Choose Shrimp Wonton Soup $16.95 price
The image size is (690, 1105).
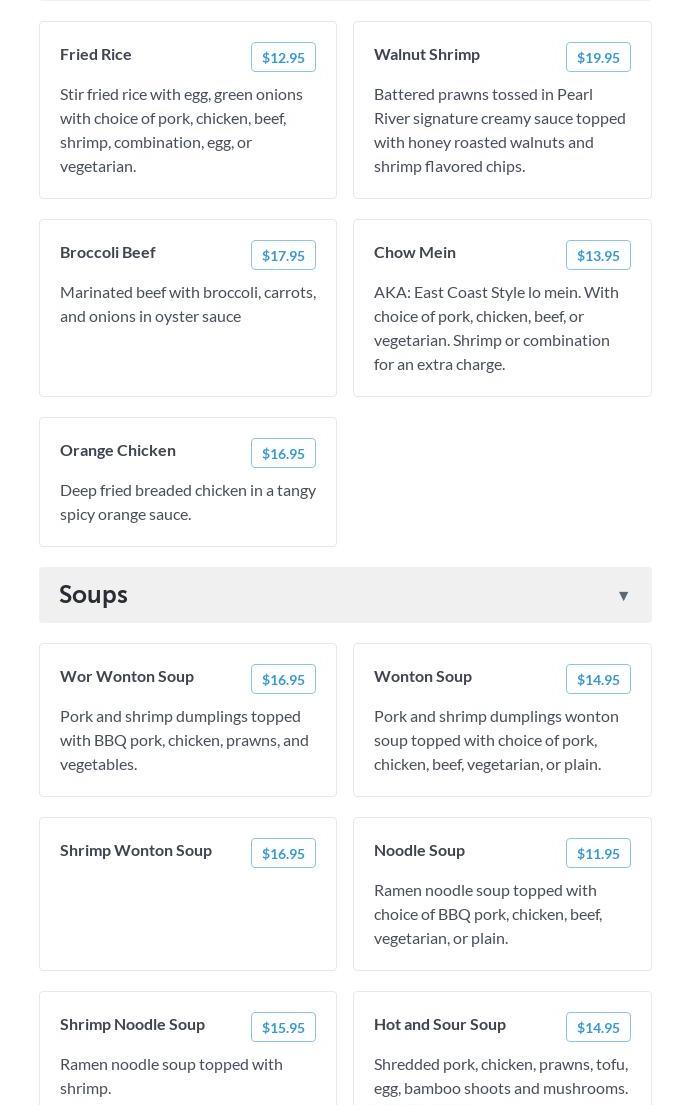(283, 854)
